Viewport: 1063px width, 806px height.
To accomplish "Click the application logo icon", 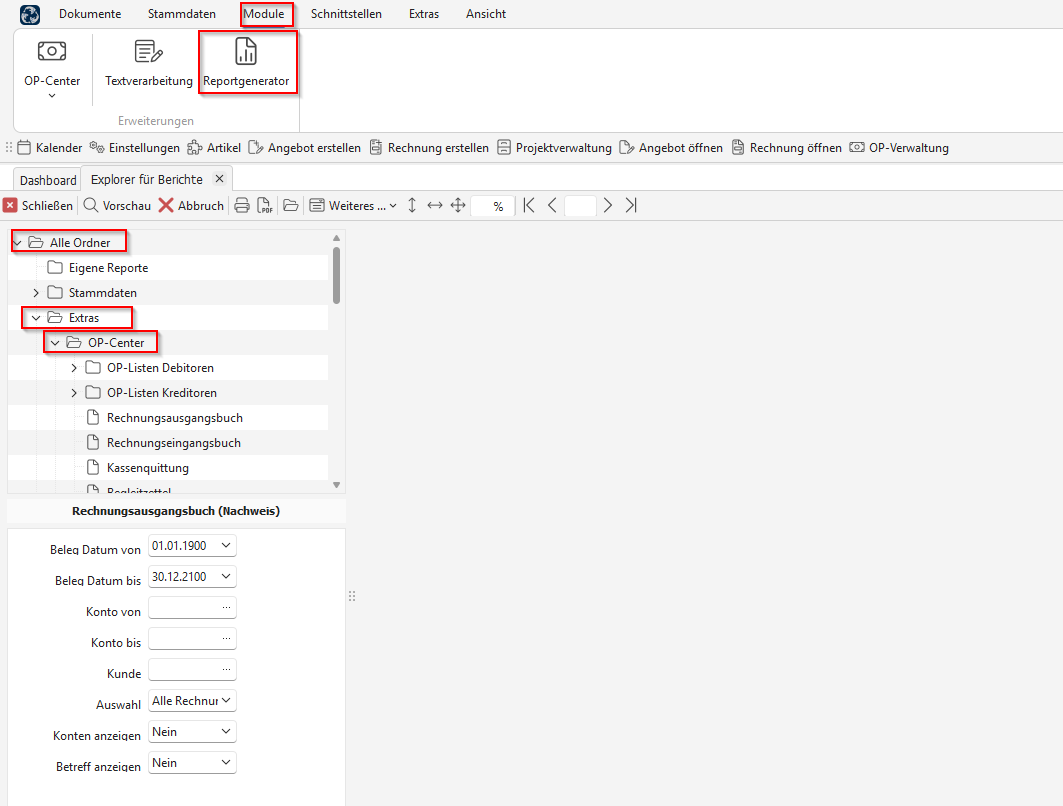I will [30, 14].
